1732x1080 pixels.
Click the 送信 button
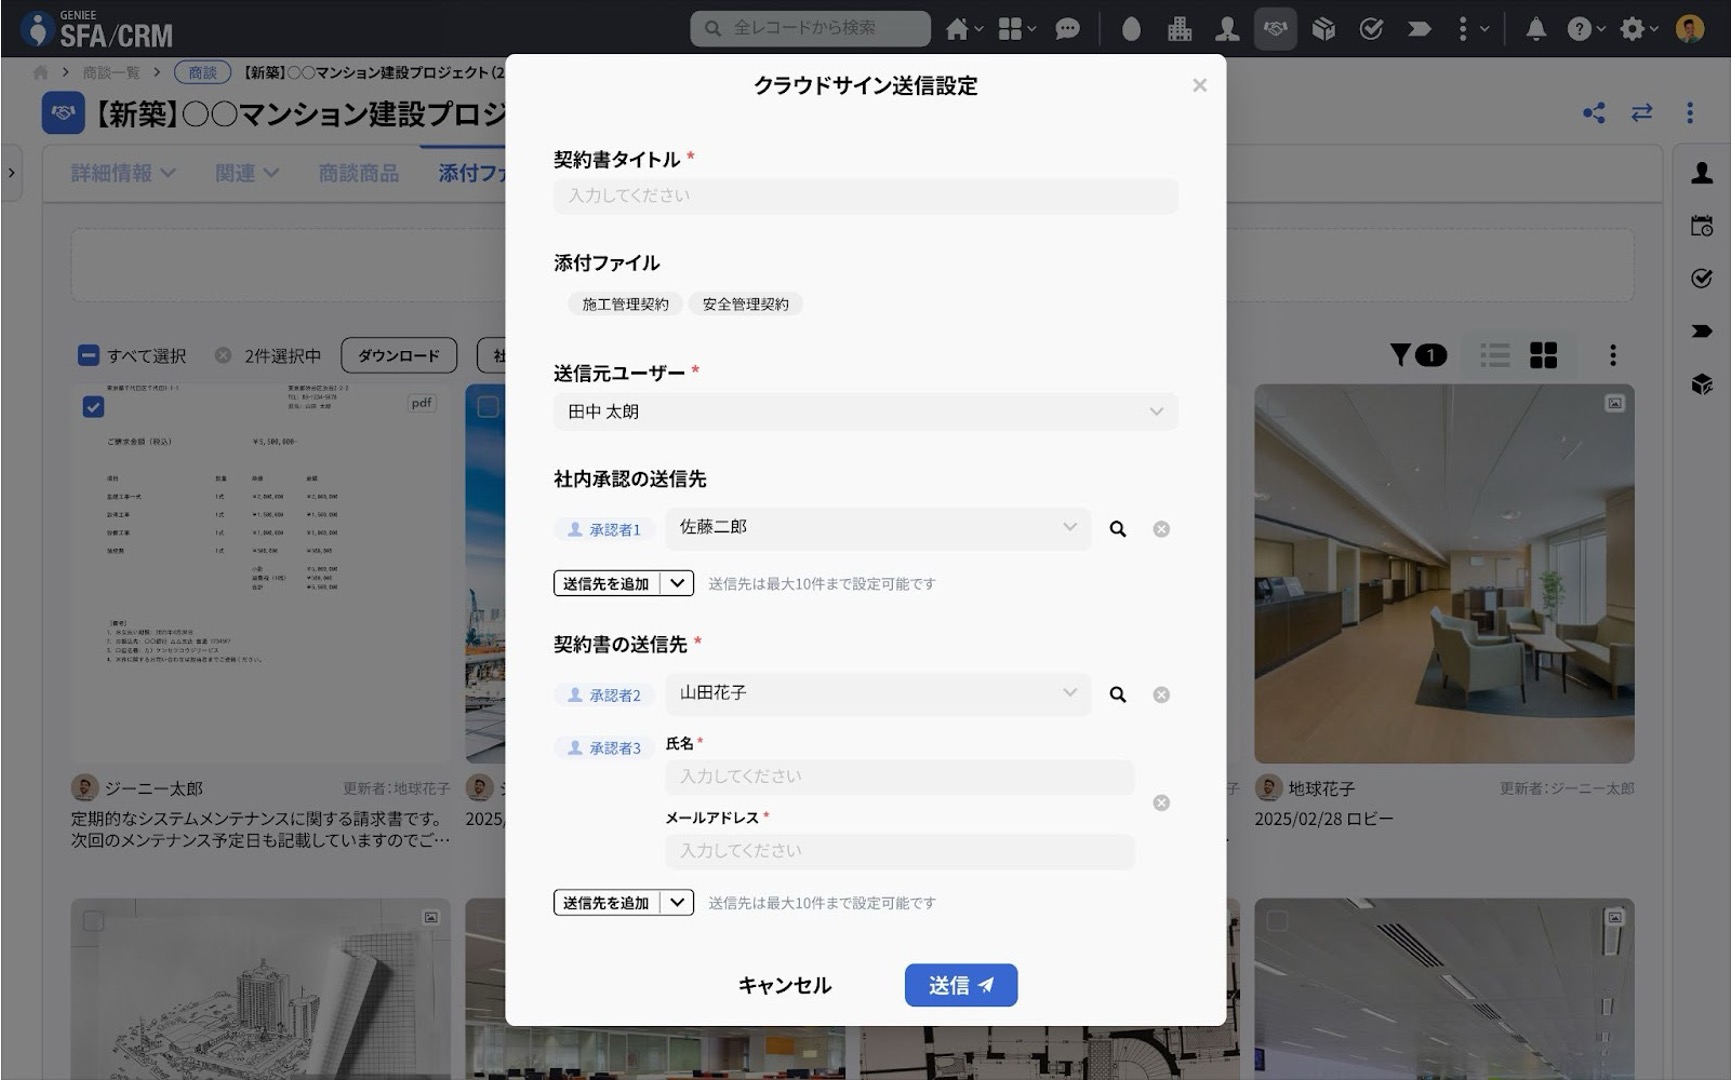coord(961,985)
